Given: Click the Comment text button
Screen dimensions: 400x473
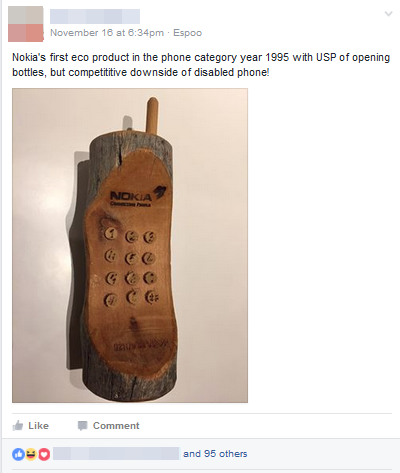Looking at the screenshot, I should [x=116, y=426].
